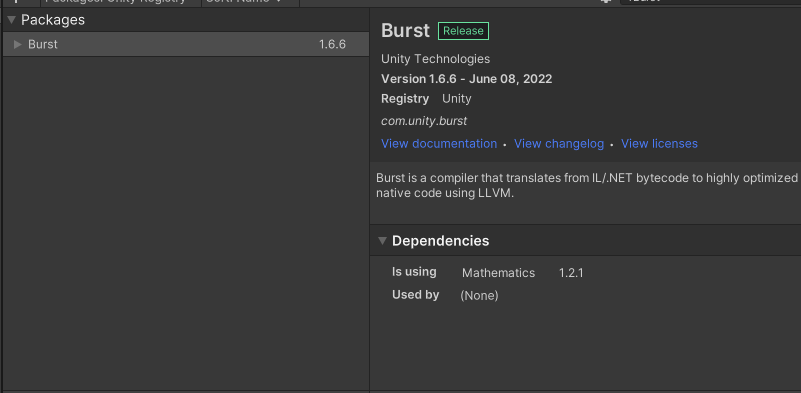Open the View changelog link
Image resolution: width=801 pixels, height=393 pixels.
(x=559, y=144)
